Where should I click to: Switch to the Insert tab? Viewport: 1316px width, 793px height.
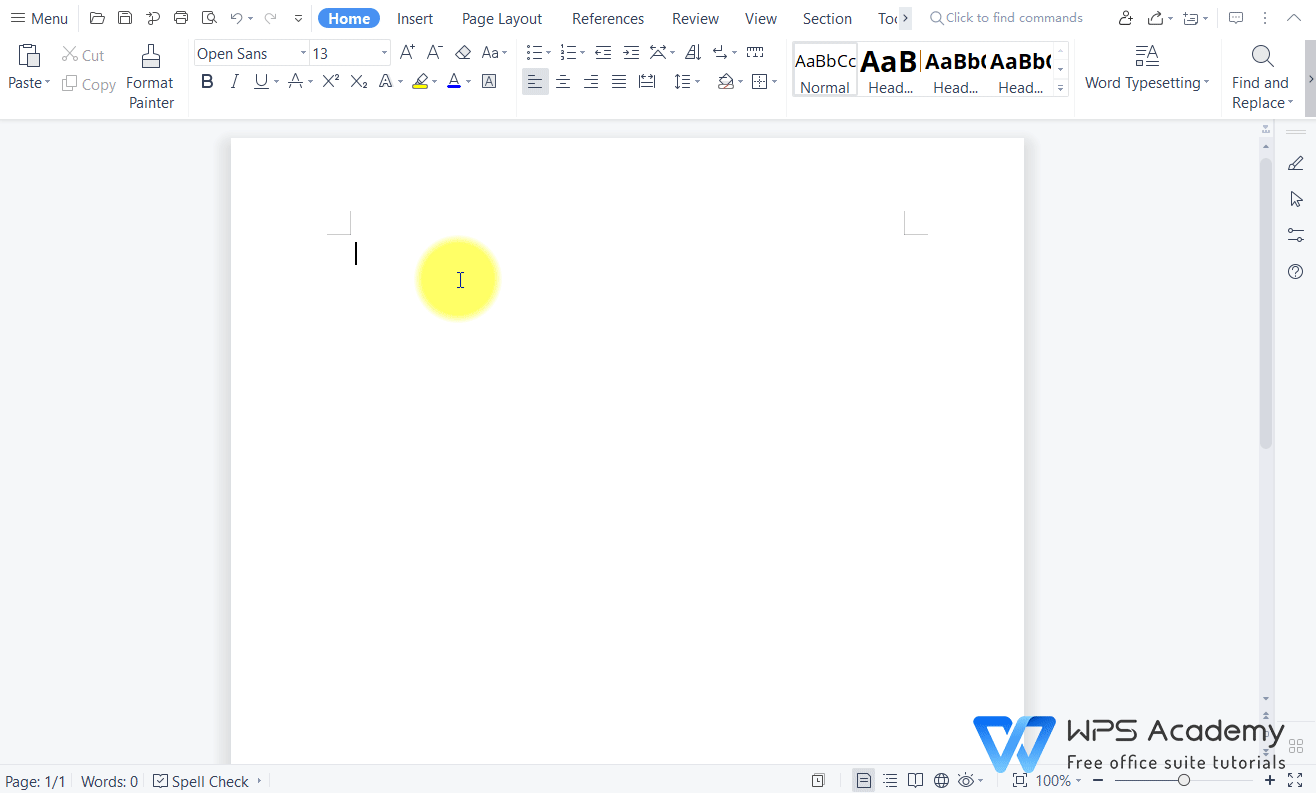coord(414,18)
